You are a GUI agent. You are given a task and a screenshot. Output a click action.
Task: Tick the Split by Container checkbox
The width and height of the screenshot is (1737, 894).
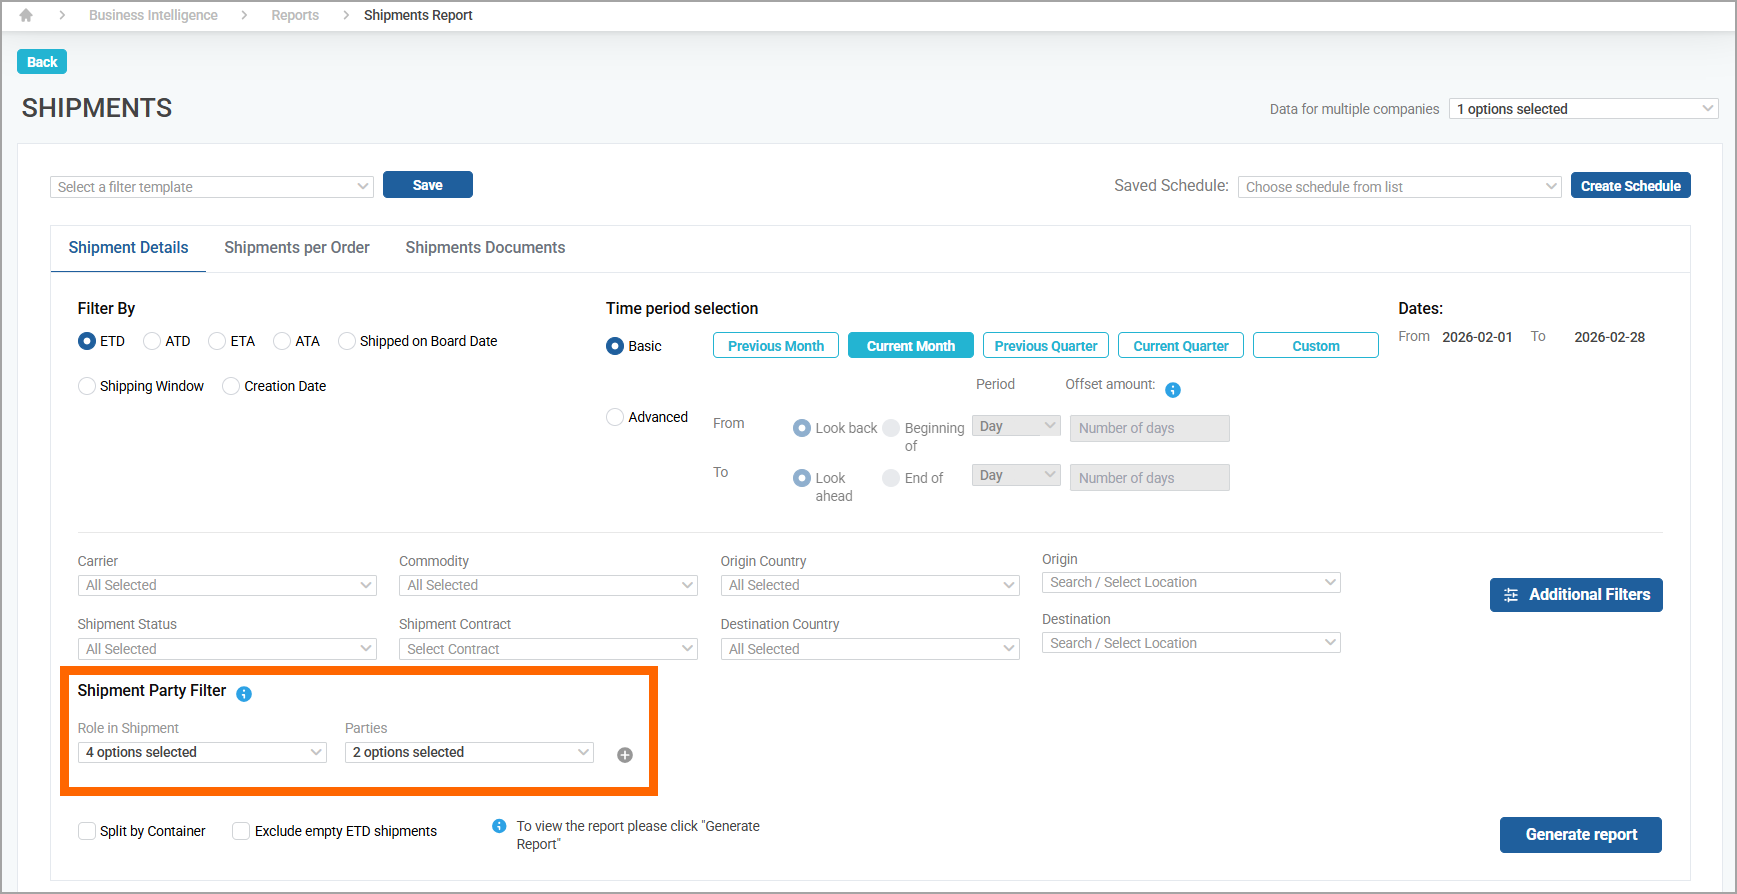pyautogui.click(x=87, y=831)
